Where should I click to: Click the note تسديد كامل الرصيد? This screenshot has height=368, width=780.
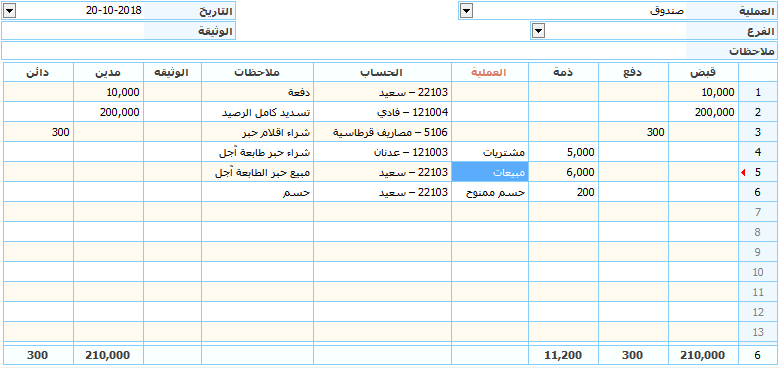coord(258,112)
